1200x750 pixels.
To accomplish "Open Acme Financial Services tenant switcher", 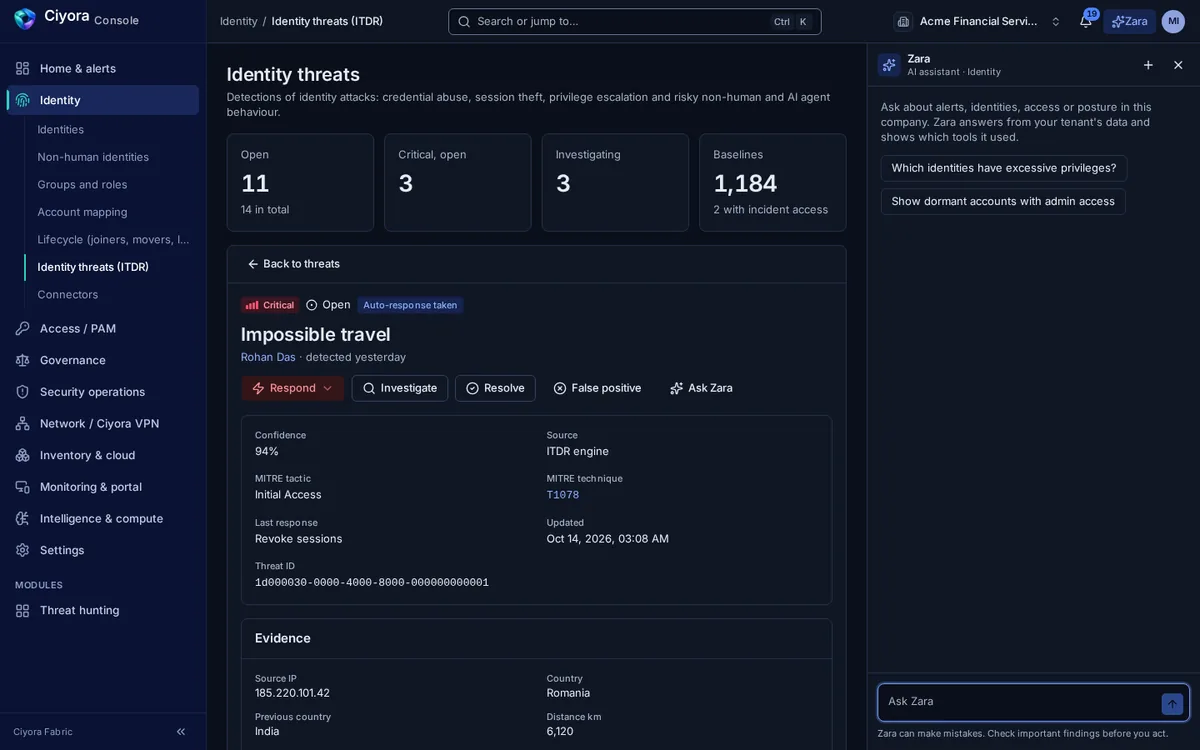I will (x=978, y=21).
